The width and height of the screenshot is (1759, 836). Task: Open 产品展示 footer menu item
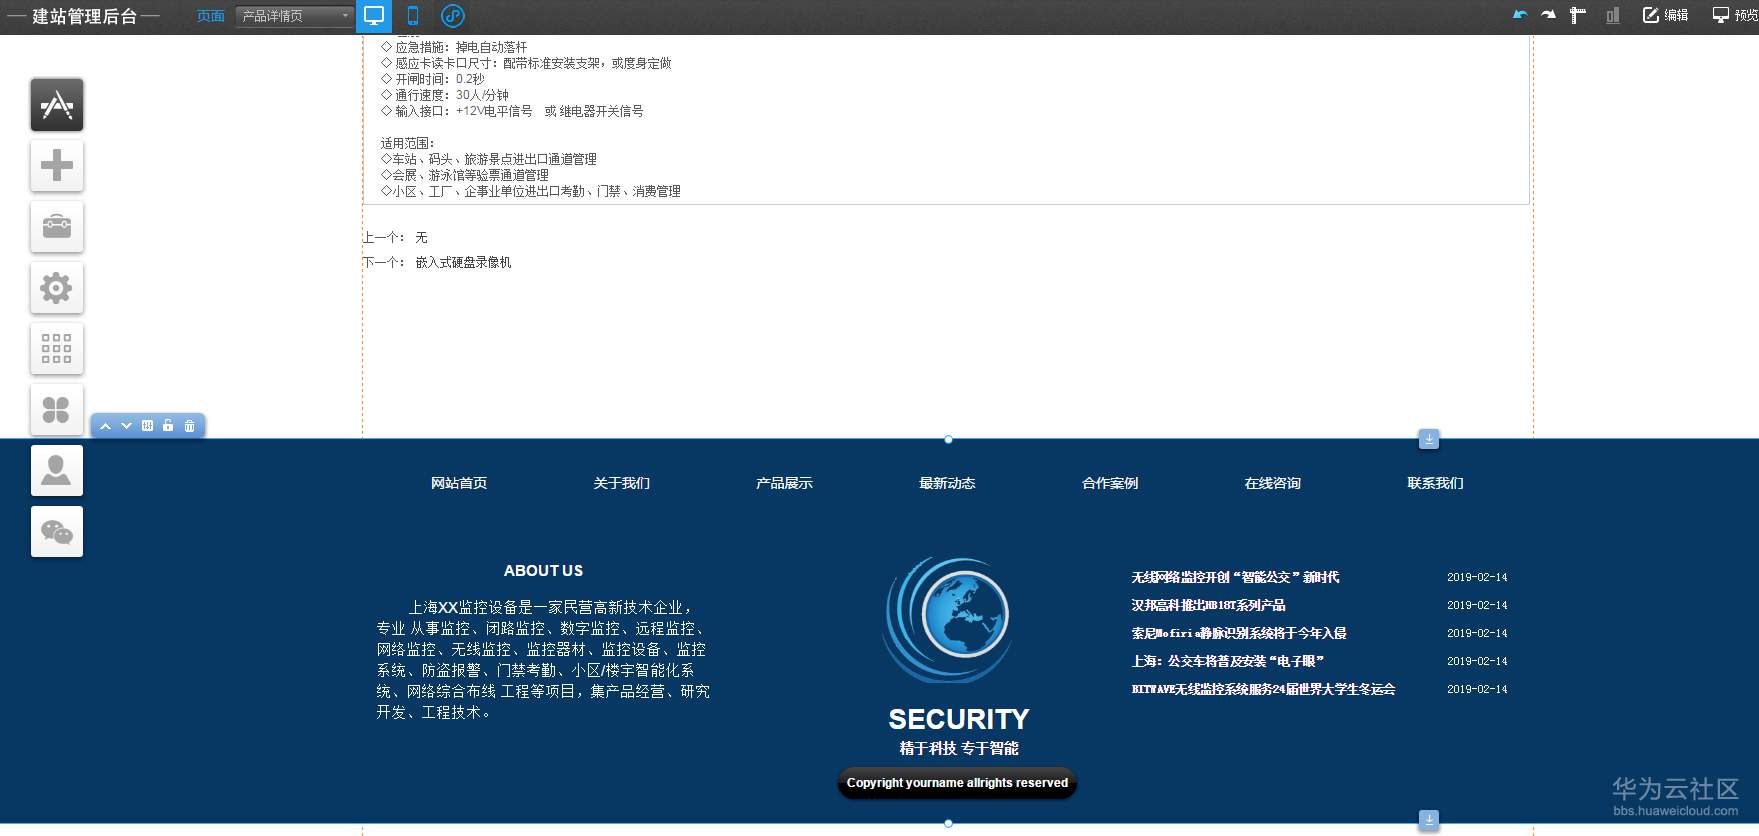[x=785, y=483]
